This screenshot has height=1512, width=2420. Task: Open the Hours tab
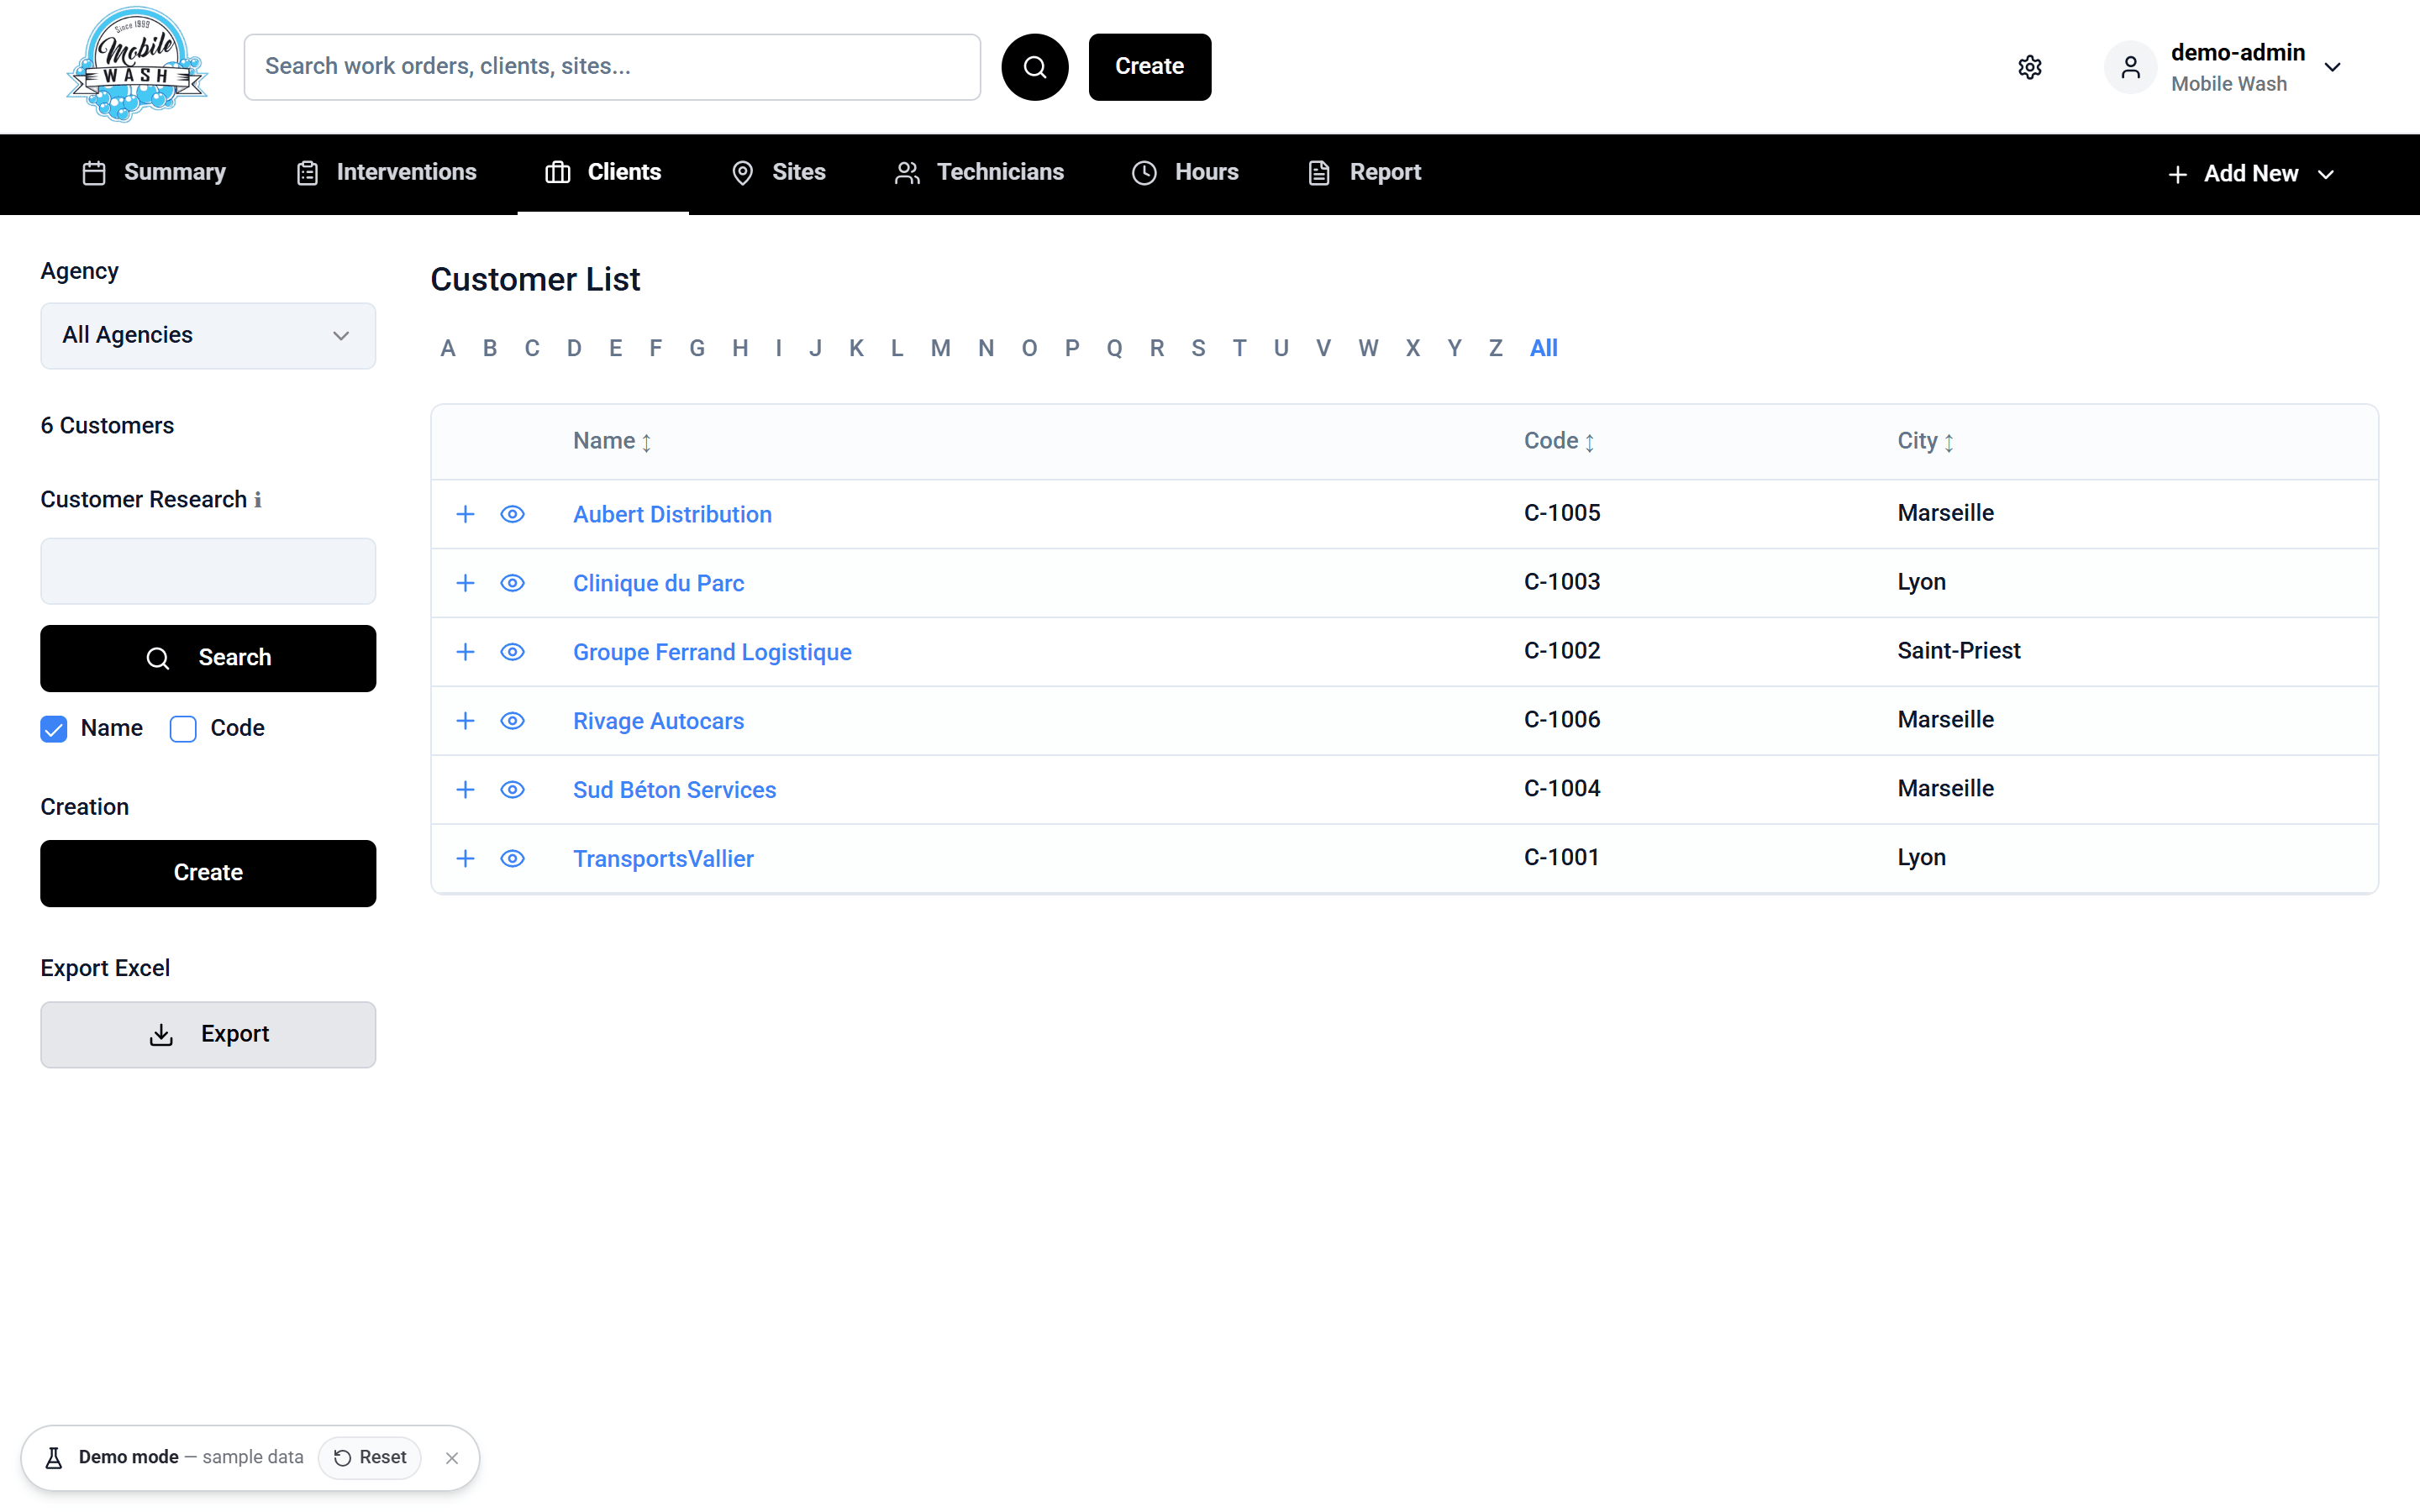click(1185, 173)
